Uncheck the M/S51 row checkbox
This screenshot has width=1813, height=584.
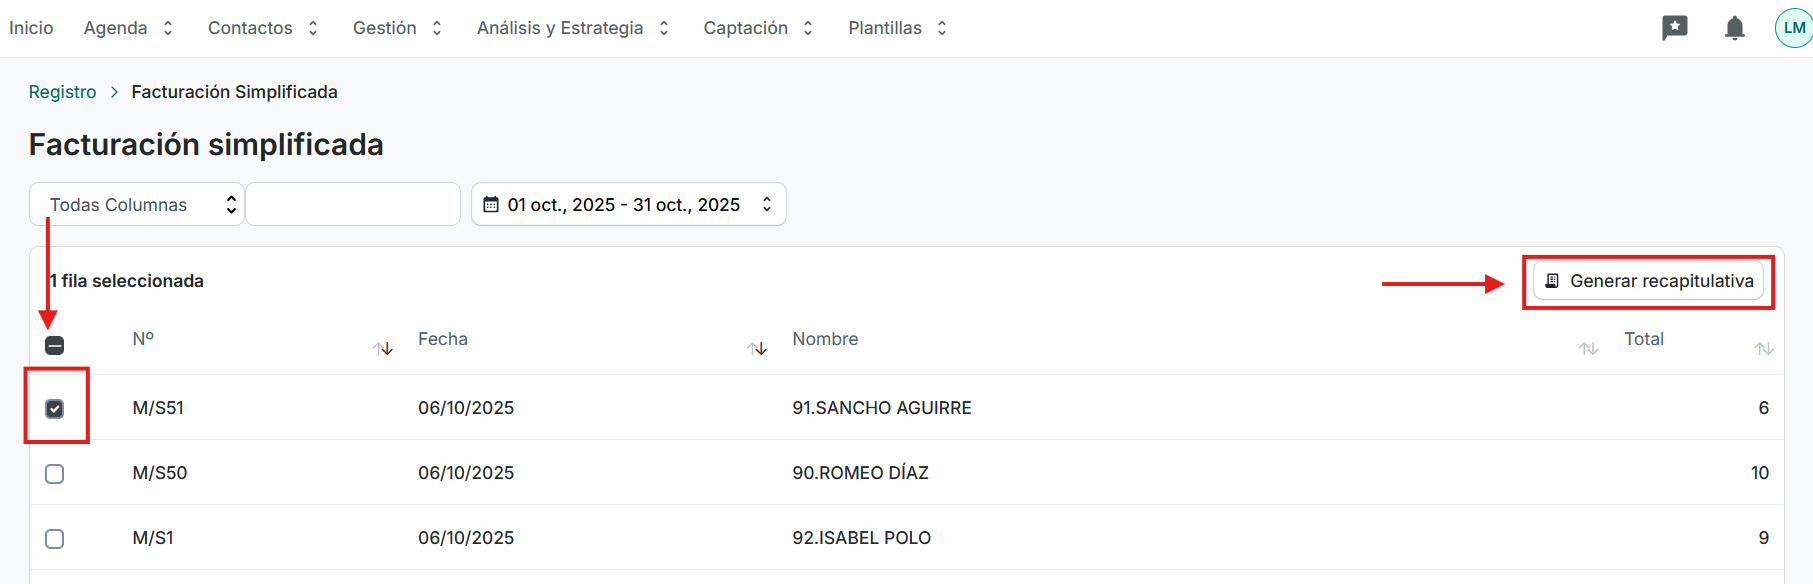click(55, 408)
